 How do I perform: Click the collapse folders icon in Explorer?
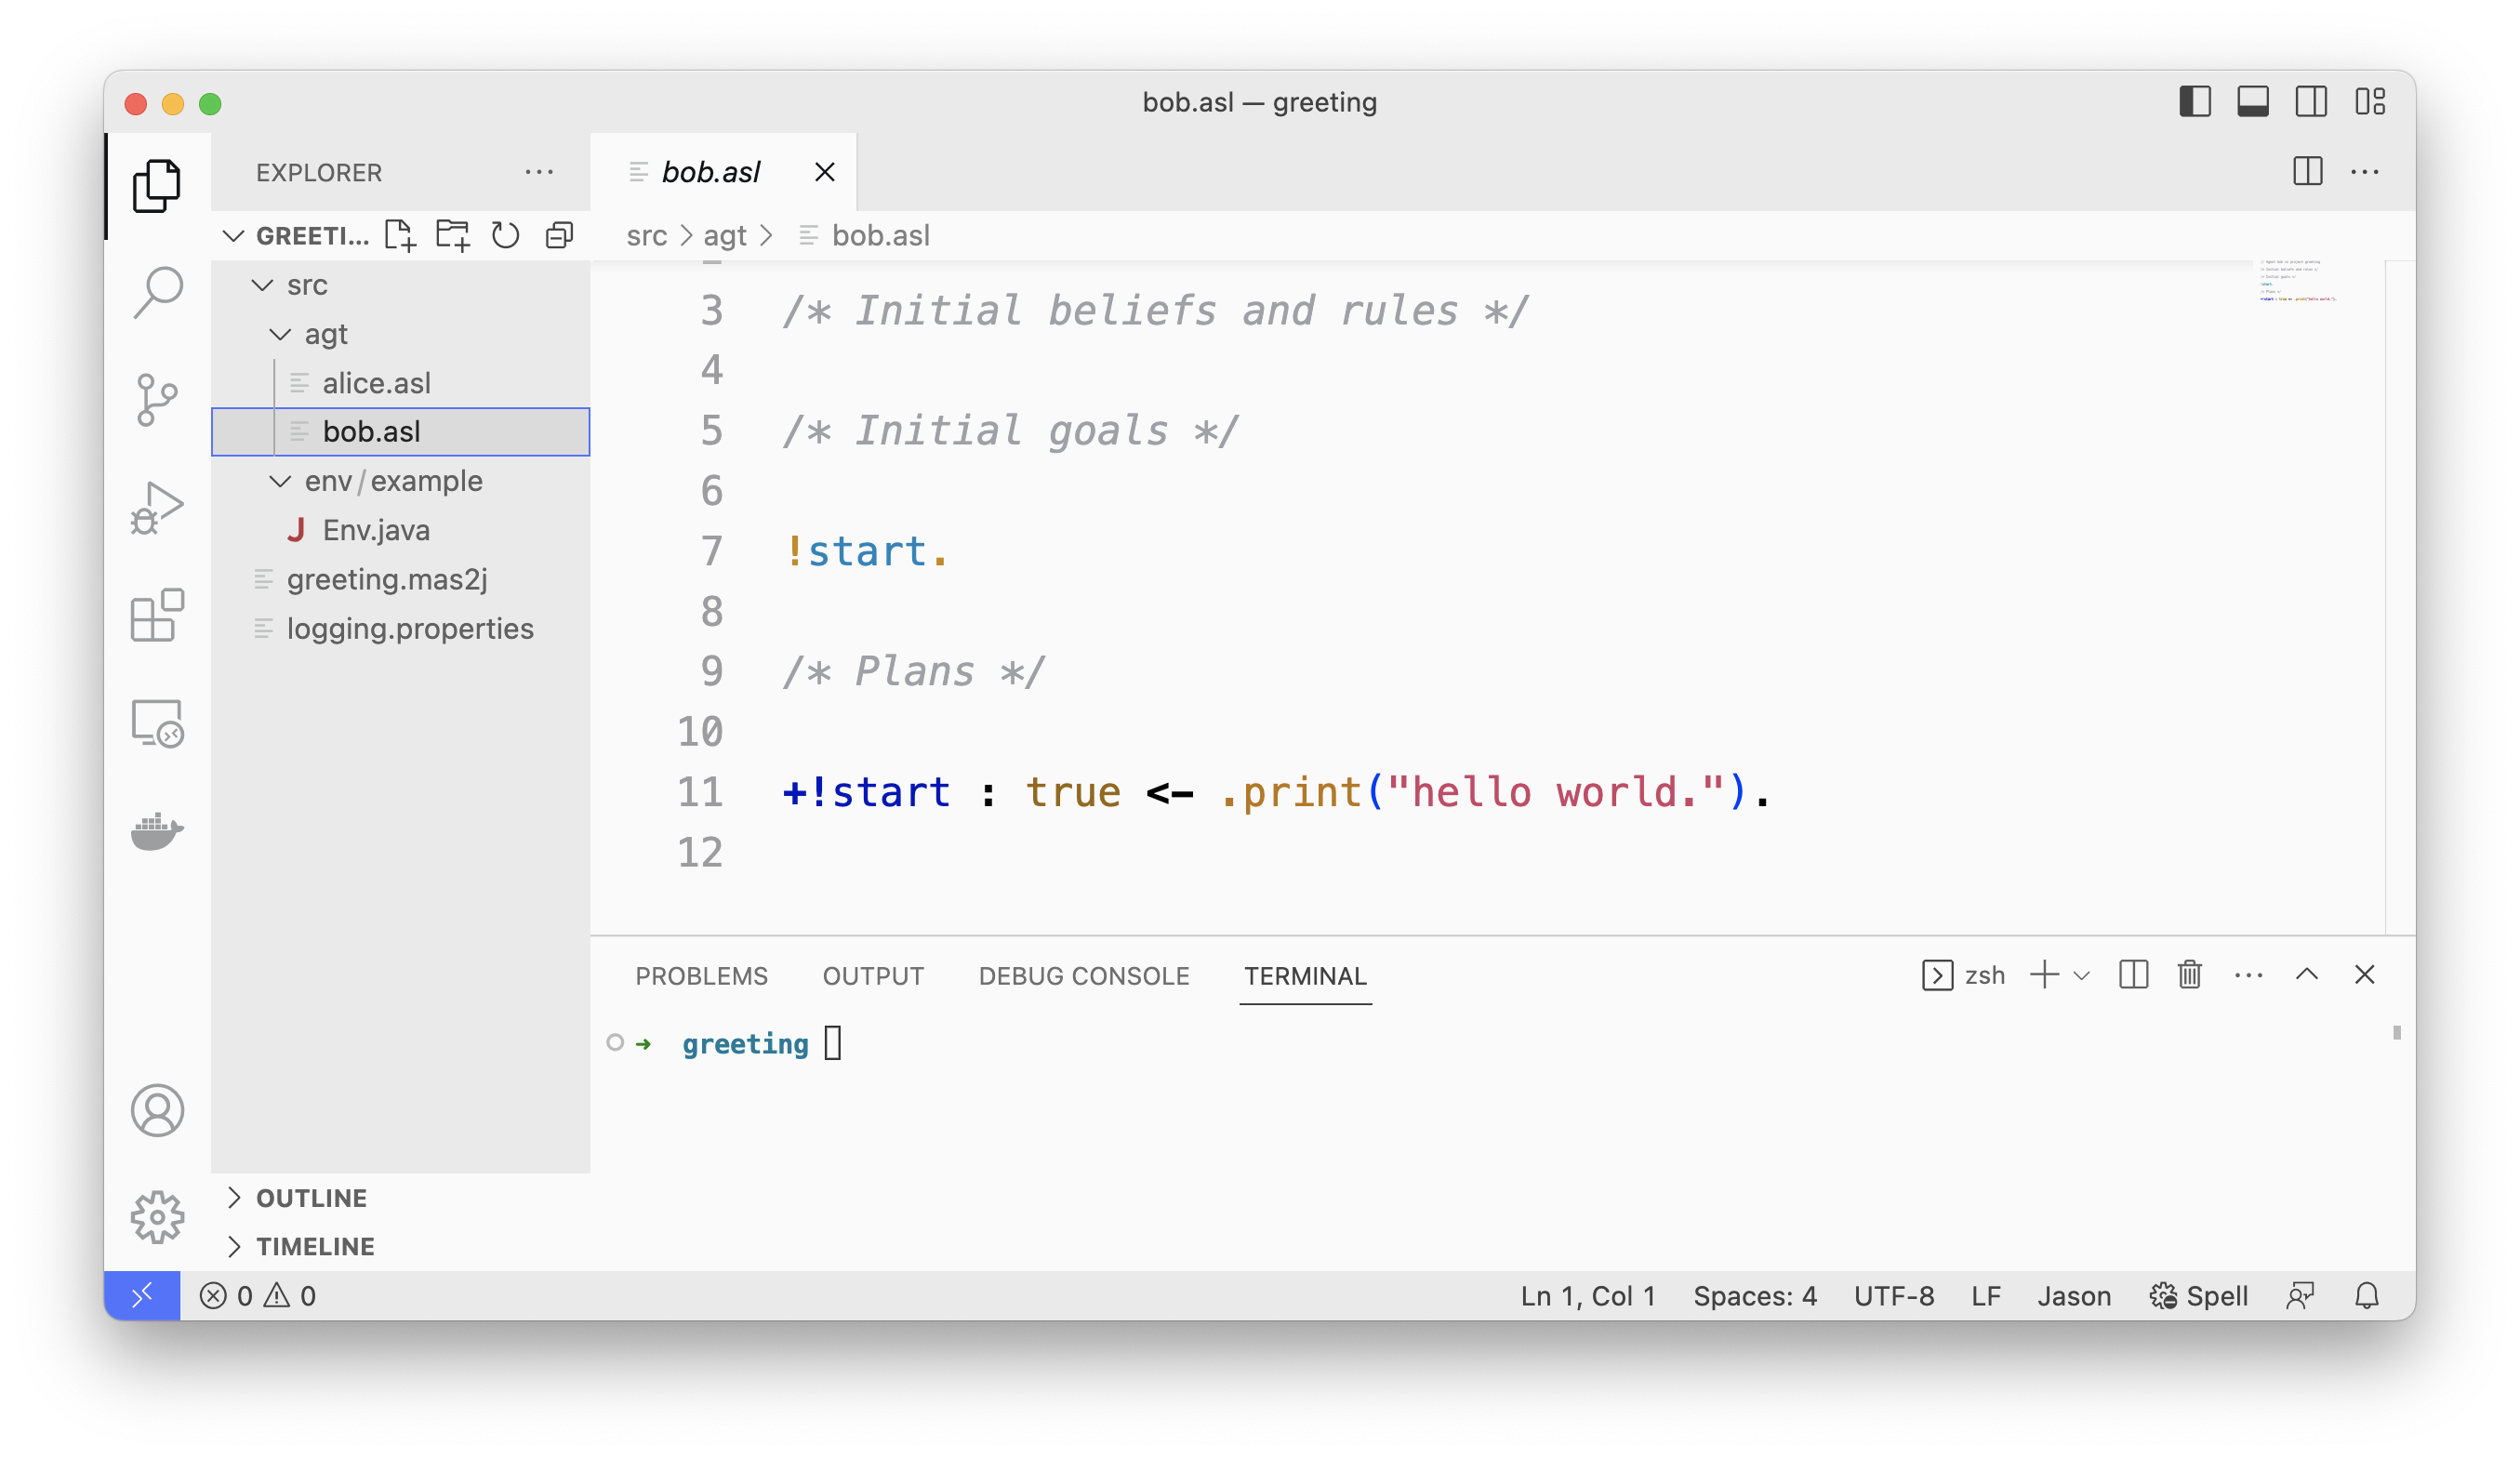559,234
